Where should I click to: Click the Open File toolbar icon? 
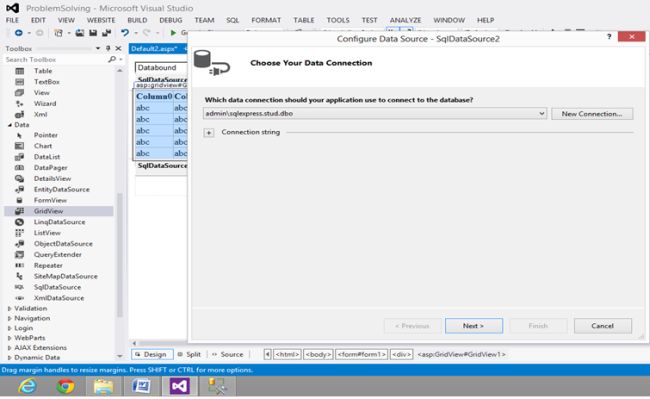point(80,33)
